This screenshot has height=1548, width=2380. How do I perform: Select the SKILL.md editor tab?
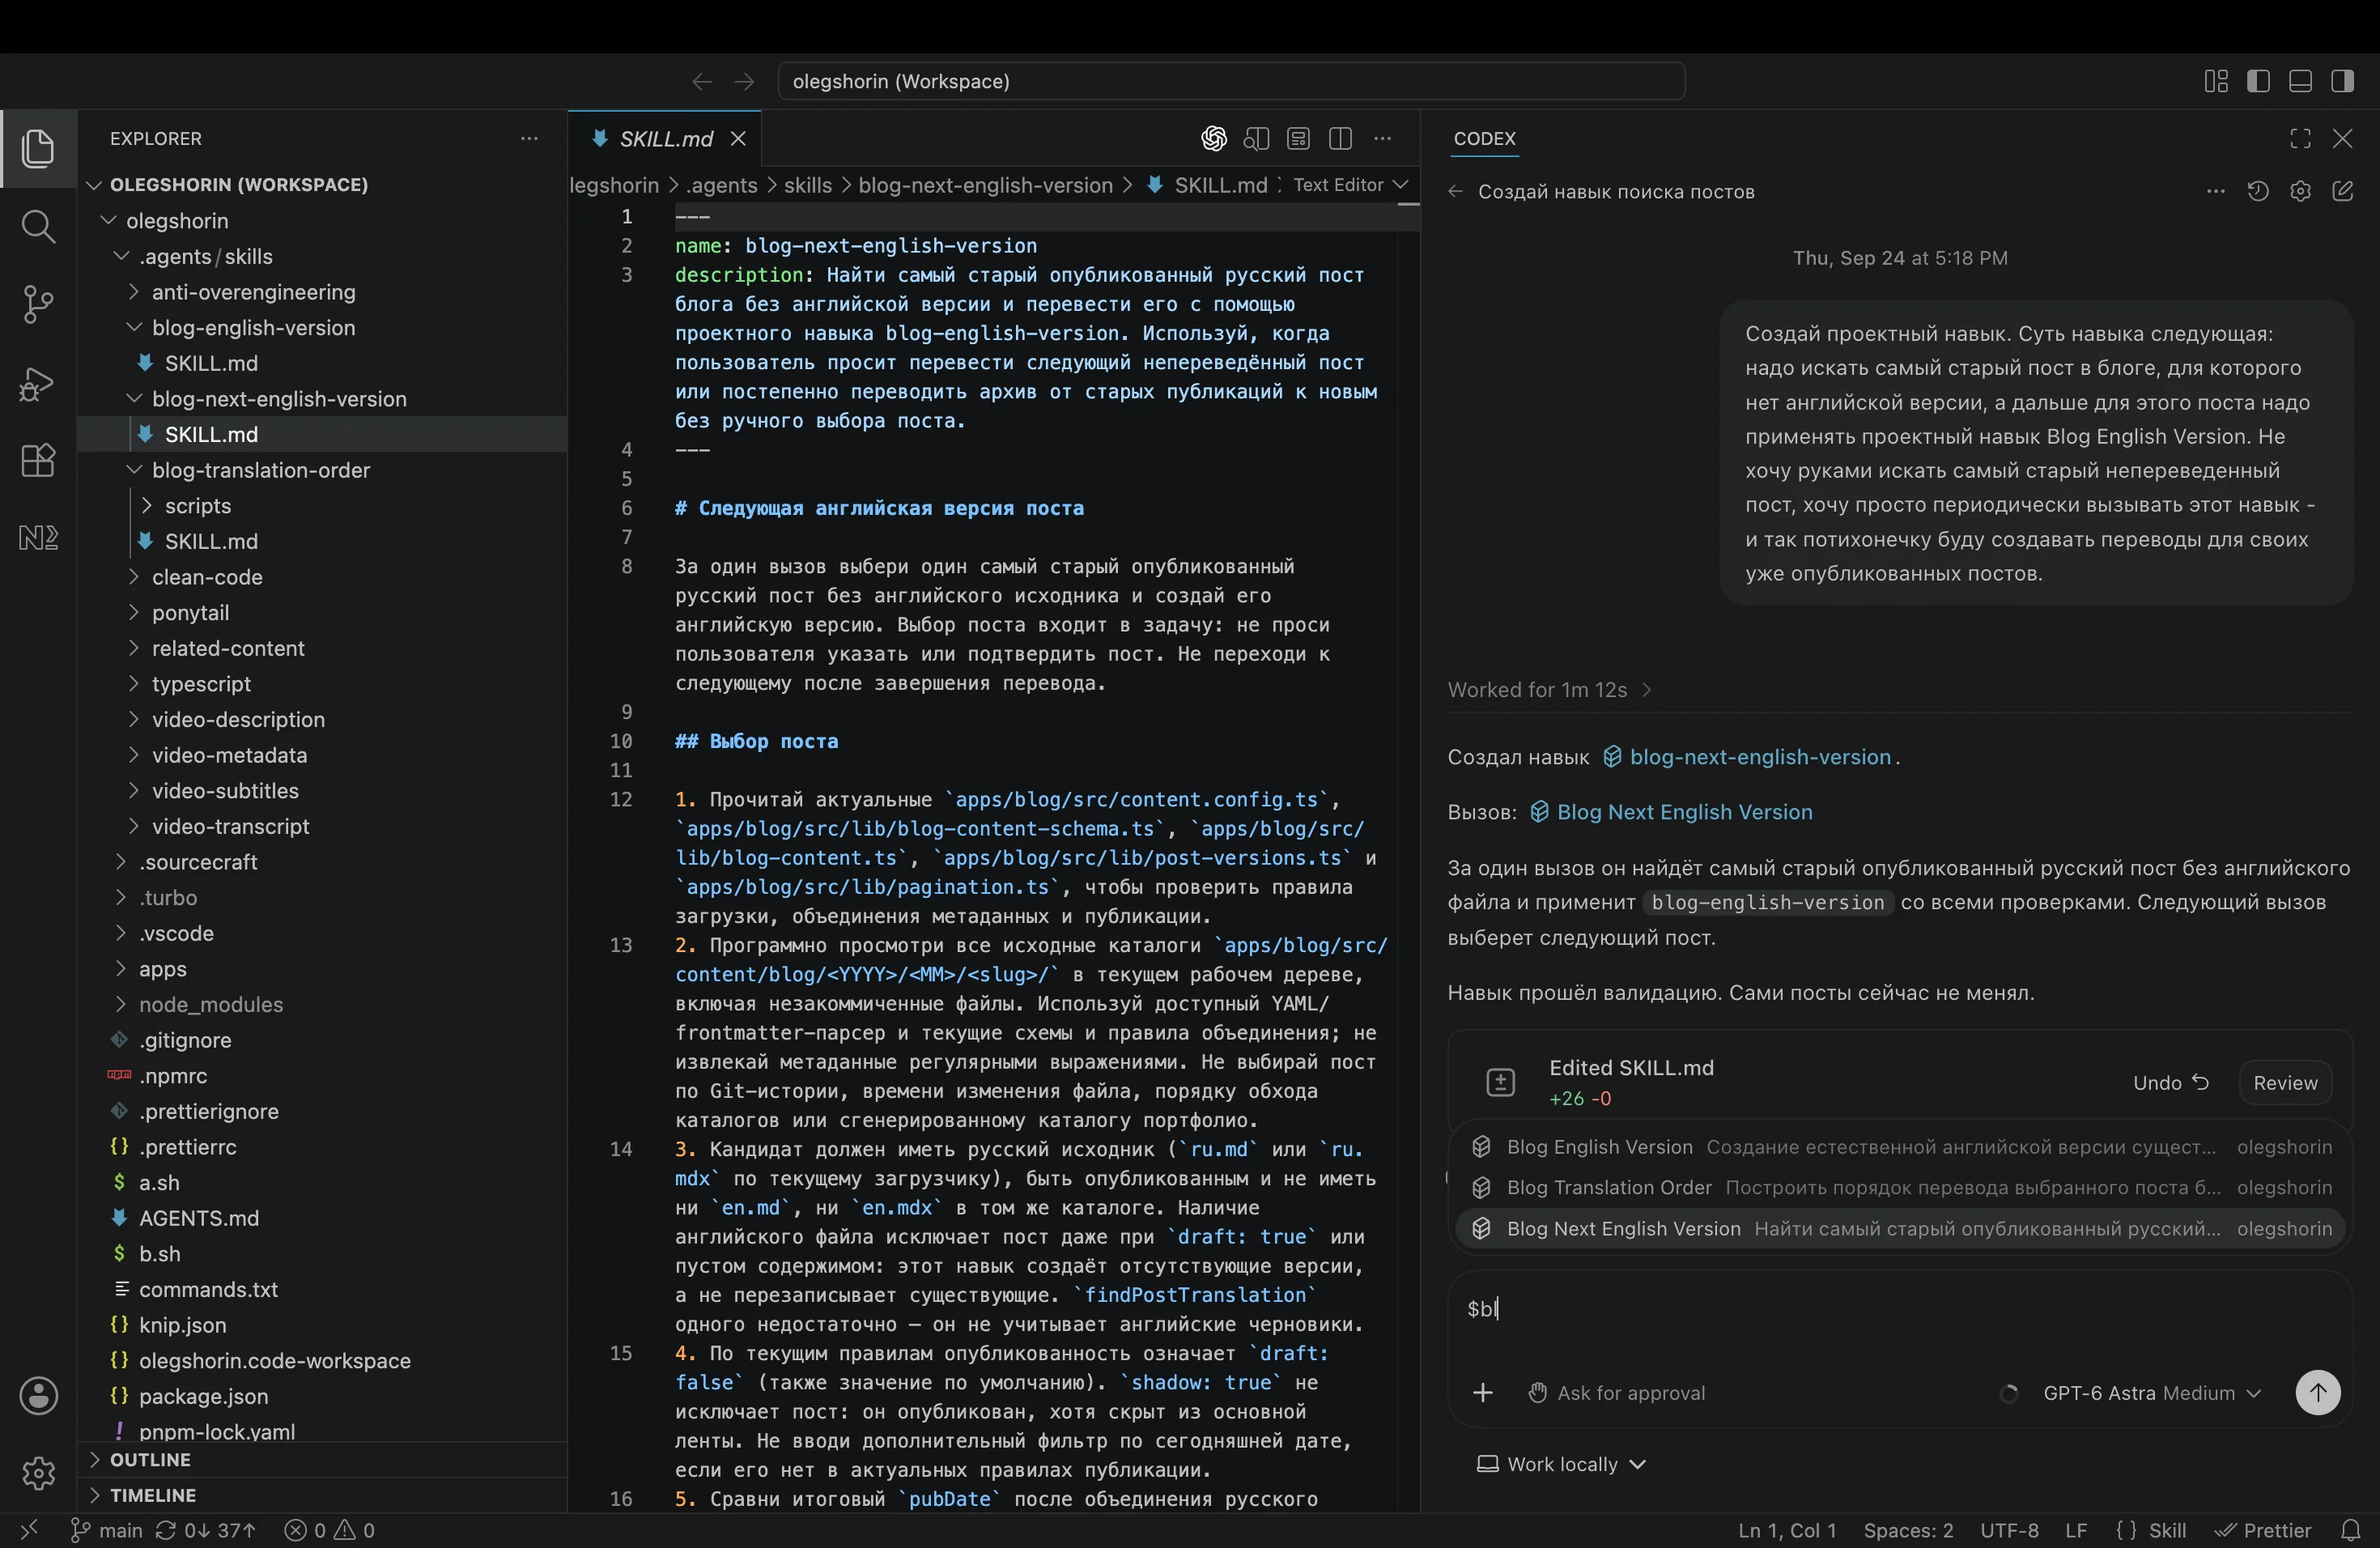point(666,139)
